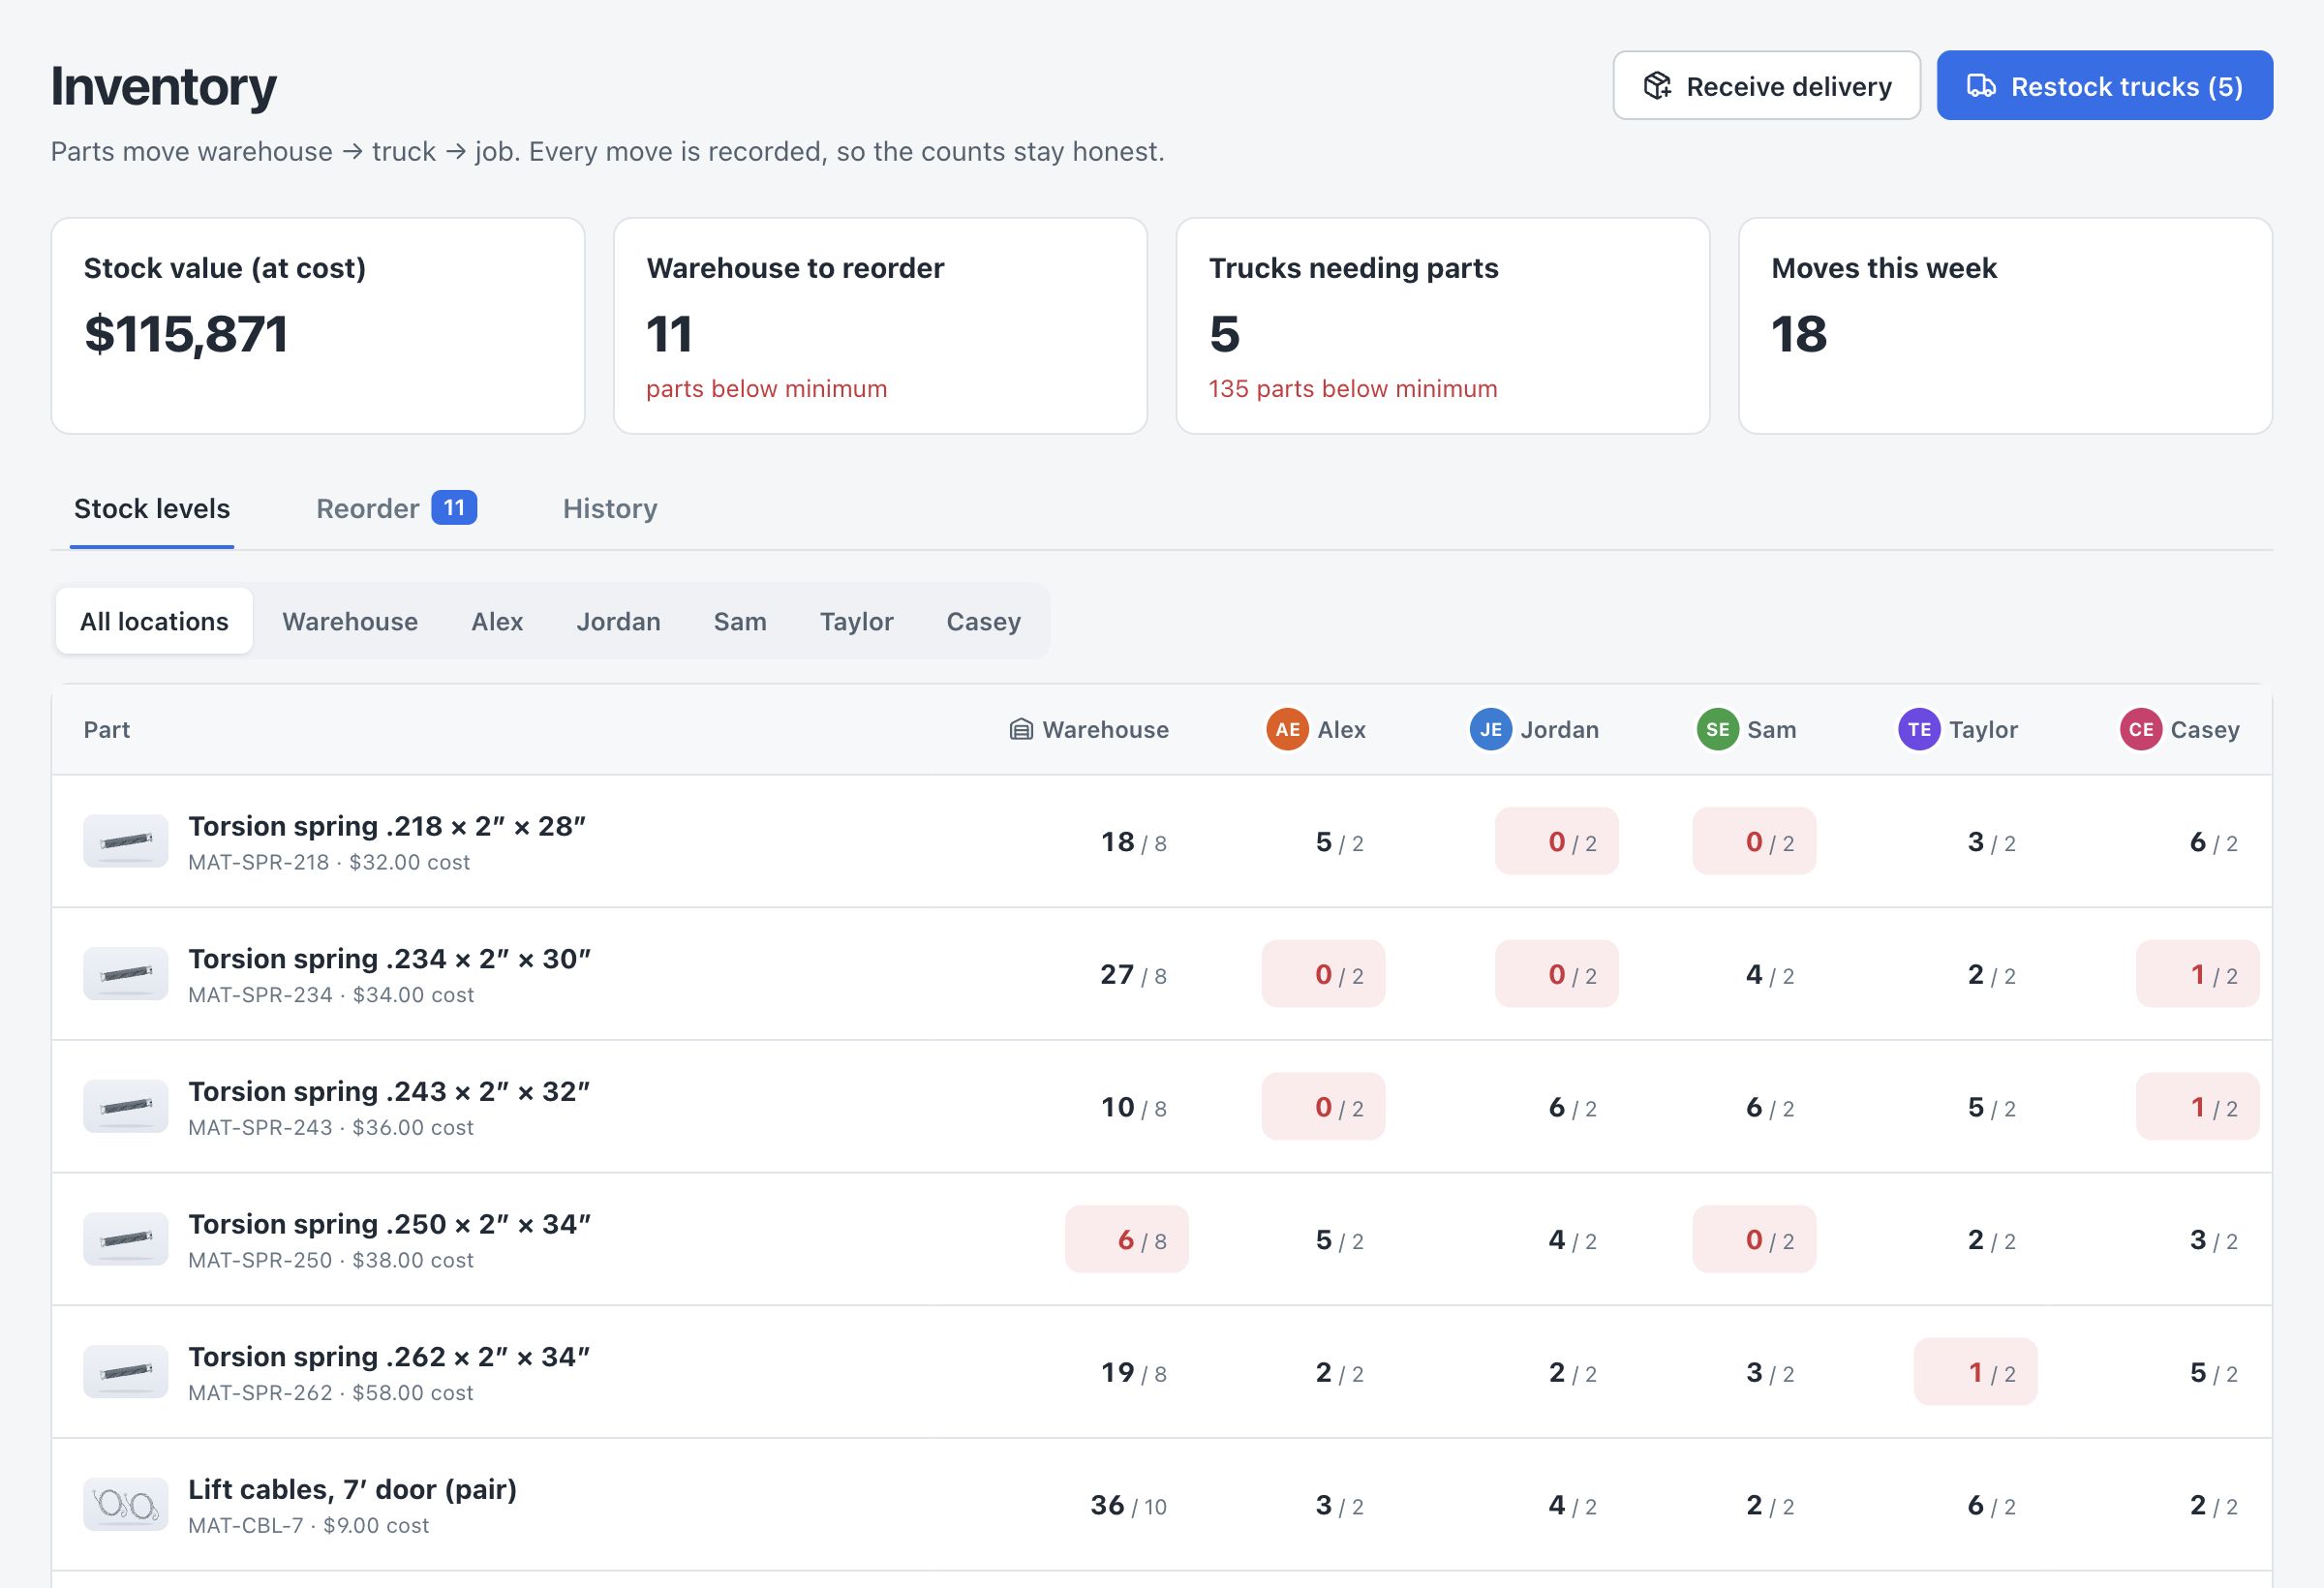This screenshot has height=1588, width=2324.
Task: Switch to the Stock levels tab
Action: (x=152, y=508)
